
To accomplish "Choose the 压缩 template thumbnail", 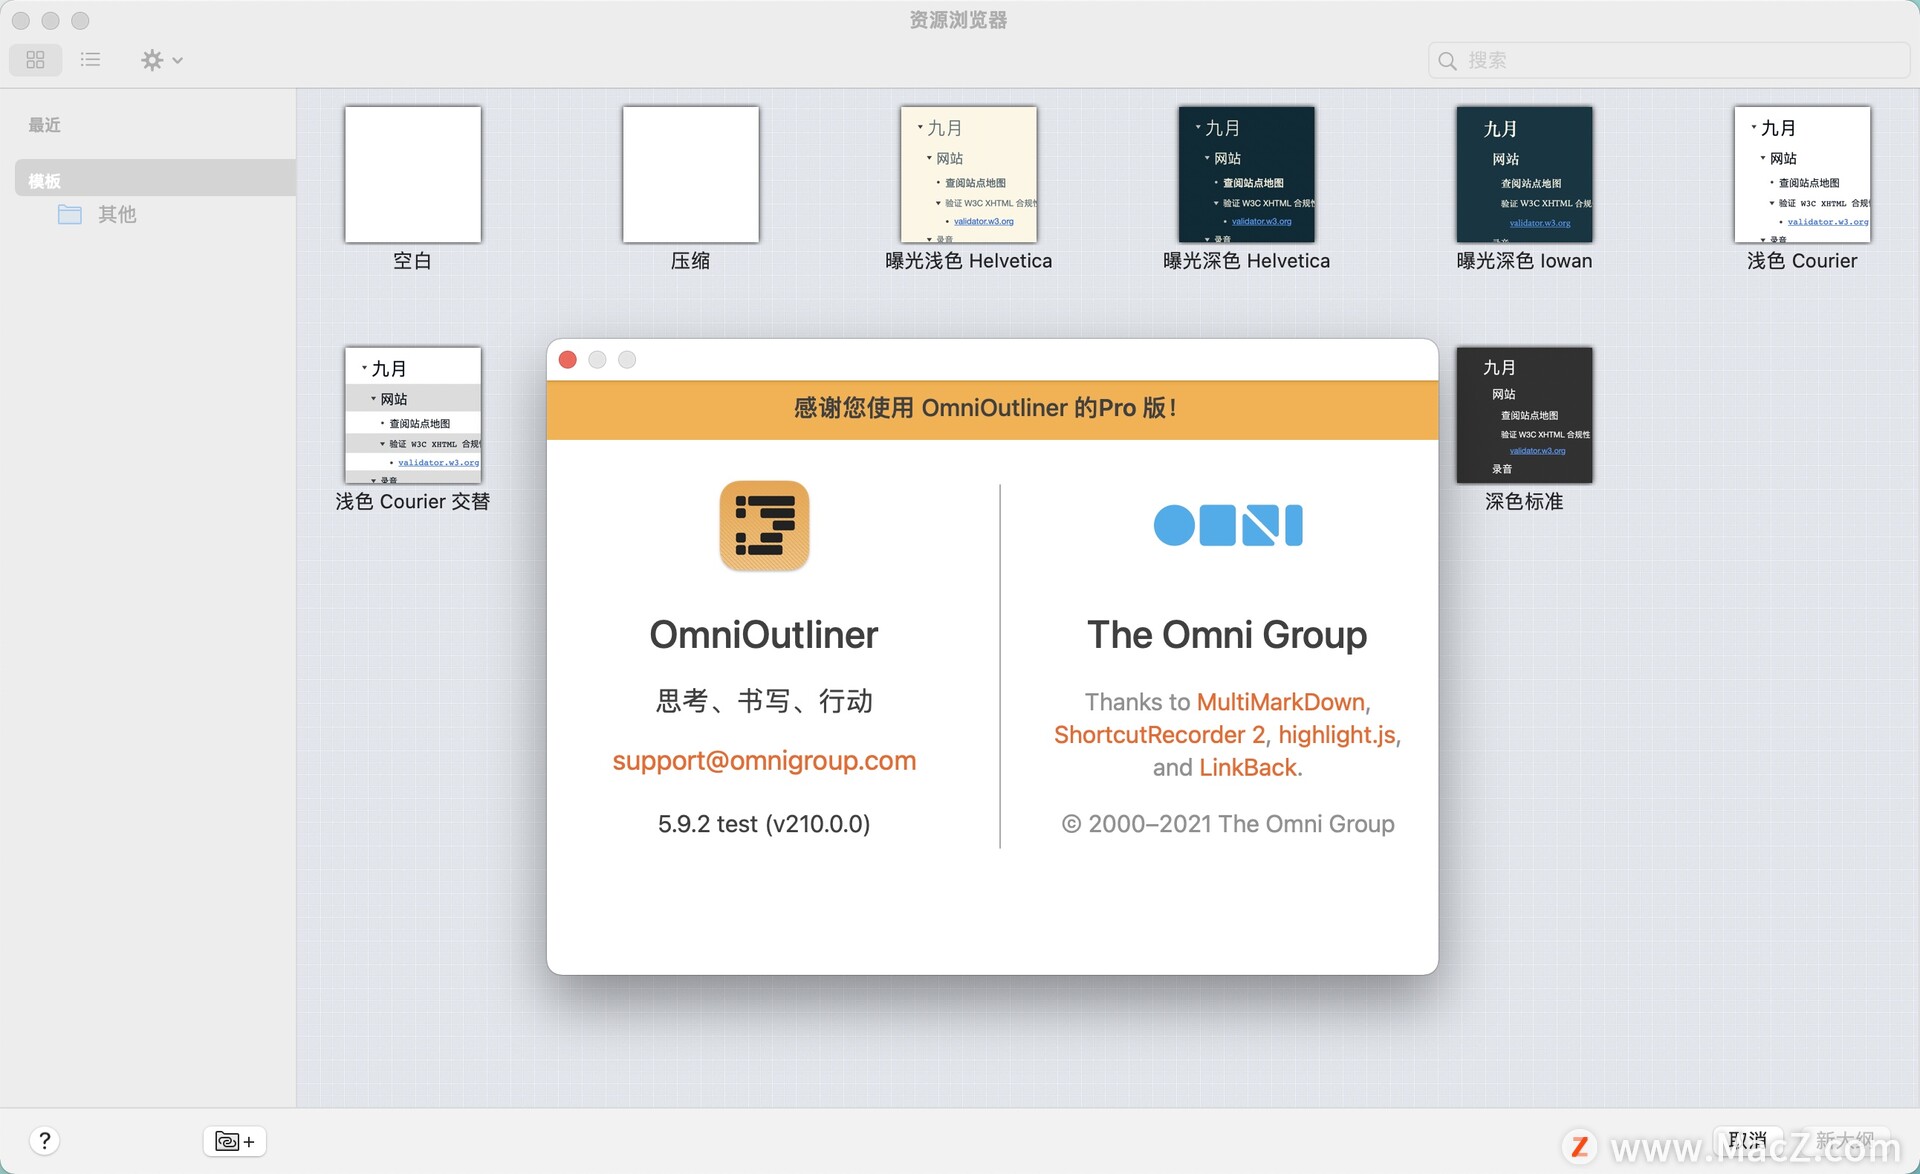I will (691, 174).
